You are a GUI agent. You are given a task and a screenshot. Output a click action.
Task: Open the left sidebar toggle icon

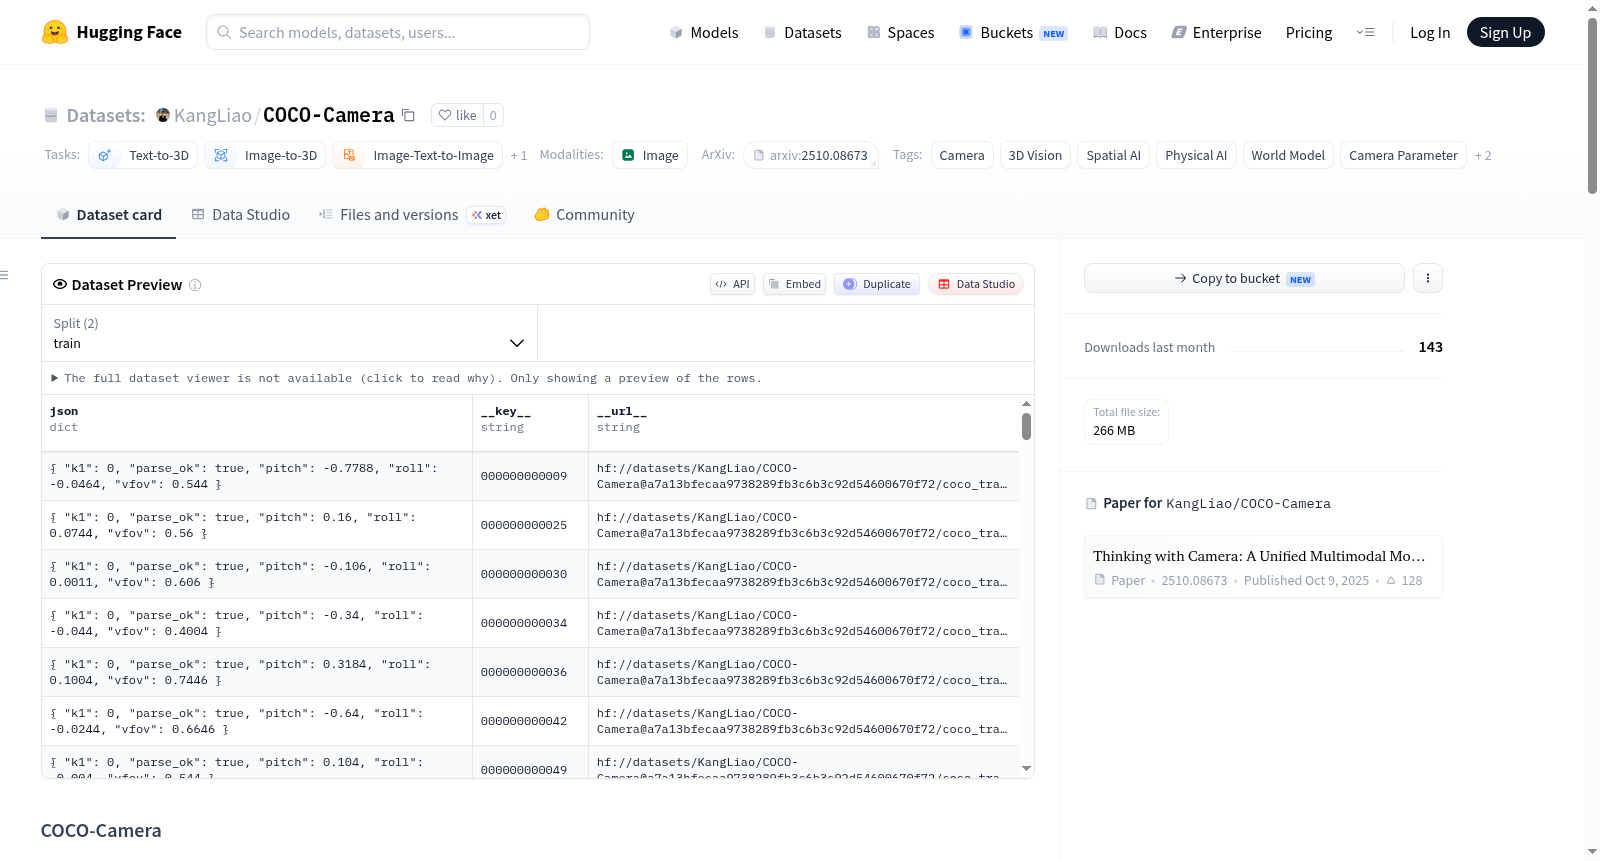point(4,275)
